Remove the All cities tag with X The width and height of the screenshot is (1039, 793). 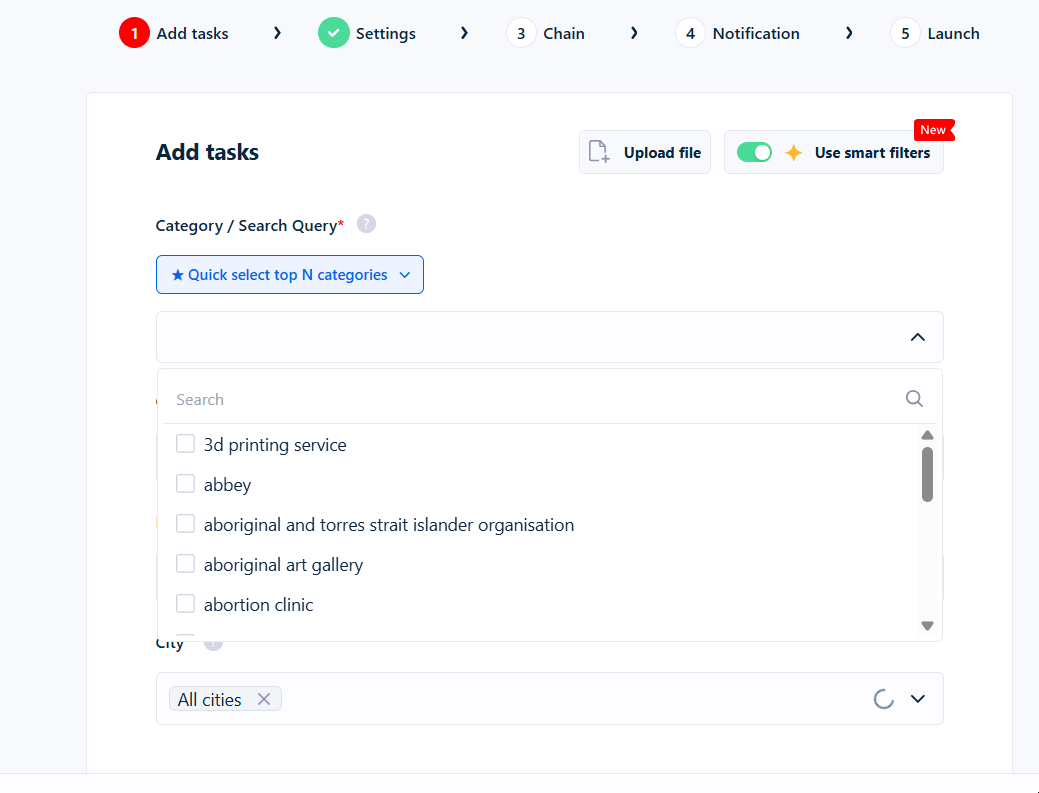pos(264,699)
